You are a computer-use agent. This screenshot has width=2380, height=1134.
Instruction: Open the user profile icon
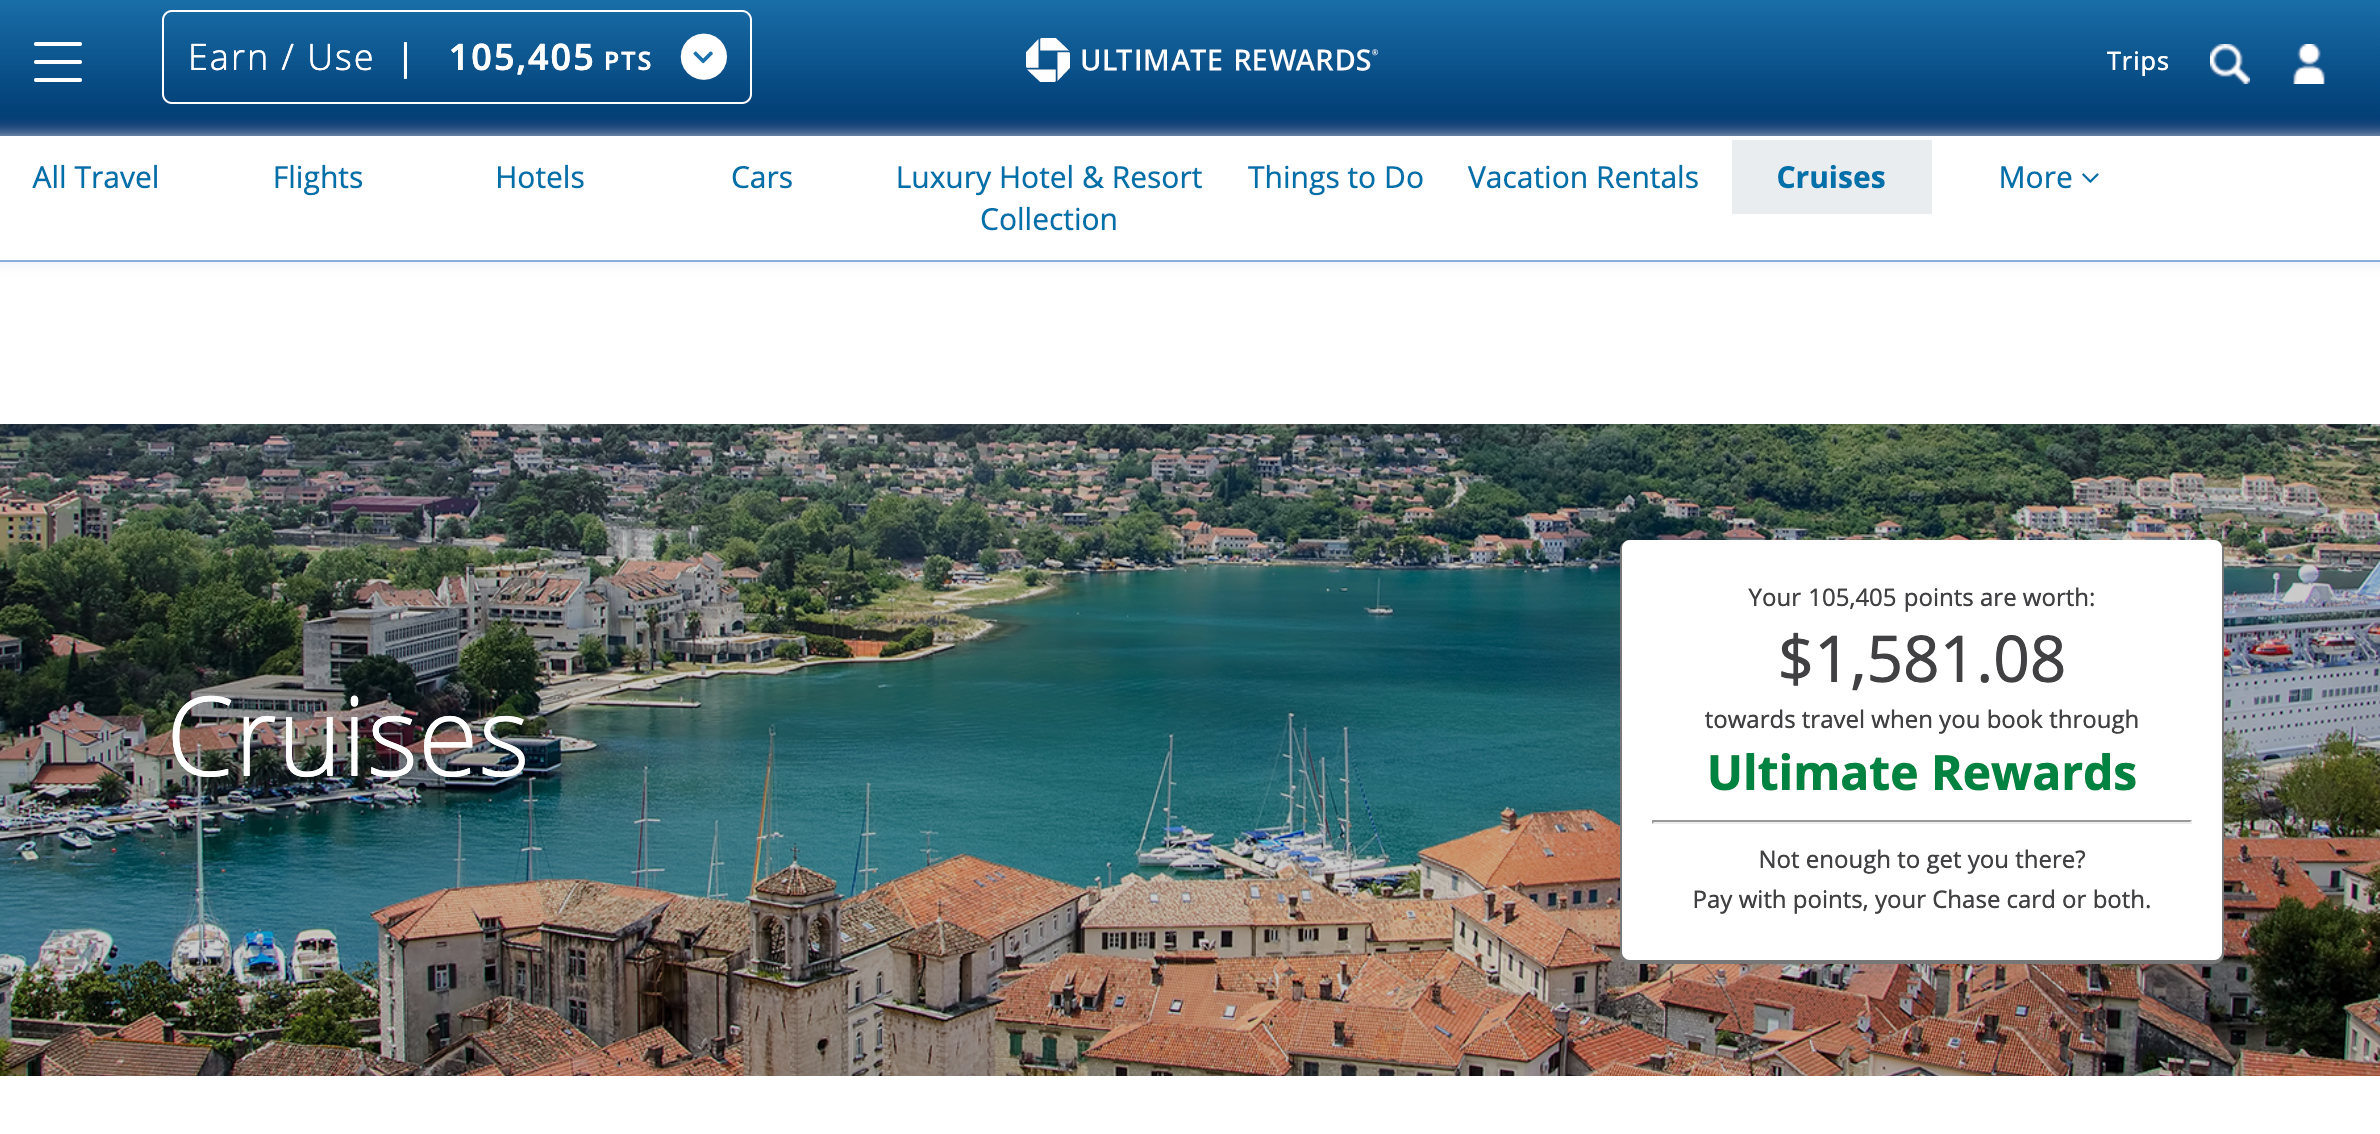pyautogui.click(x=2309, y=63)
